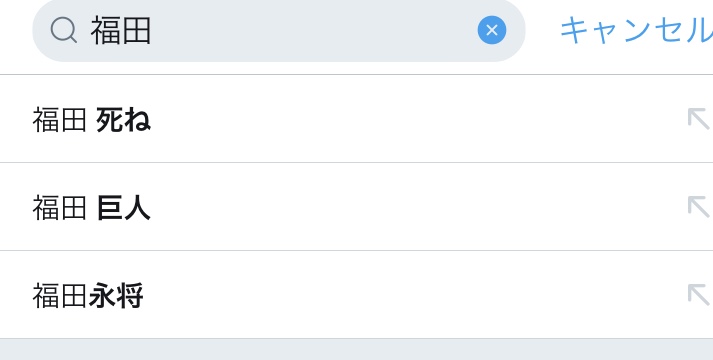
Task: Tap the gray area below the suggestions
Action: click(x=356, y=350)
